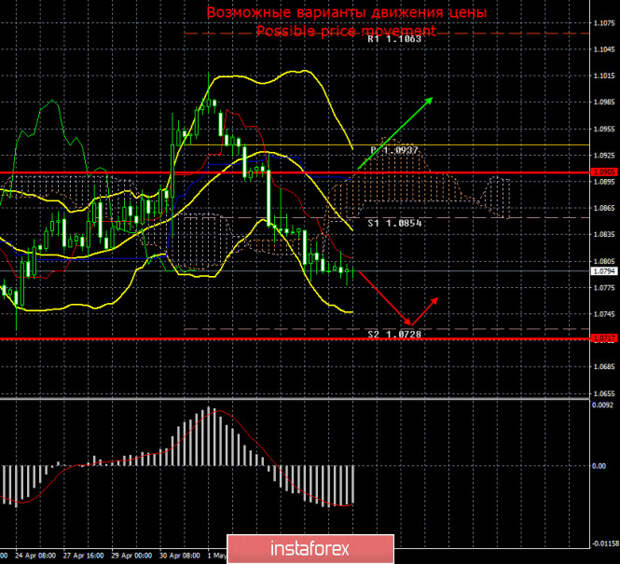Click the 30 Apr 08:00 time label
The height and width of the screenshot is (564, 620).
point(180,555)
